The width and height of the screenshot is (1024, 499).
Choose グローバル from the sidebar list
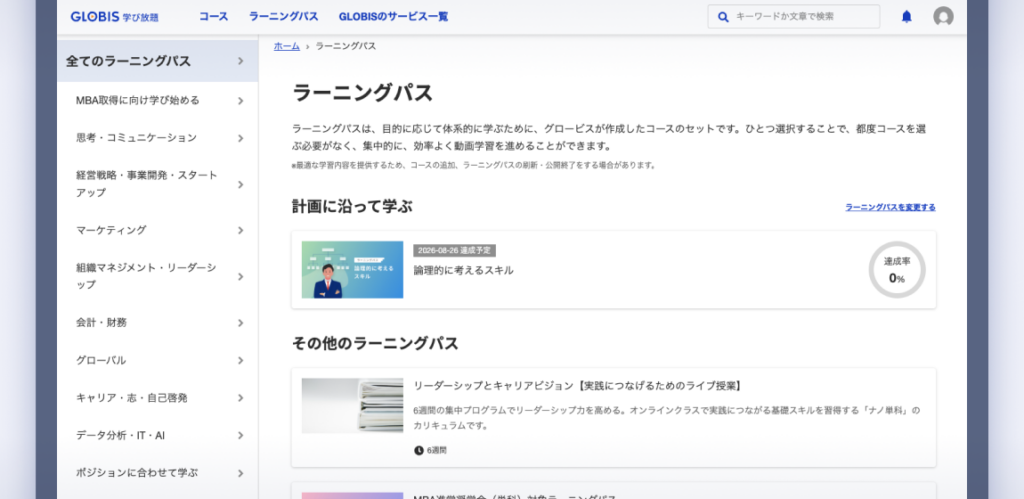(101, 360)
